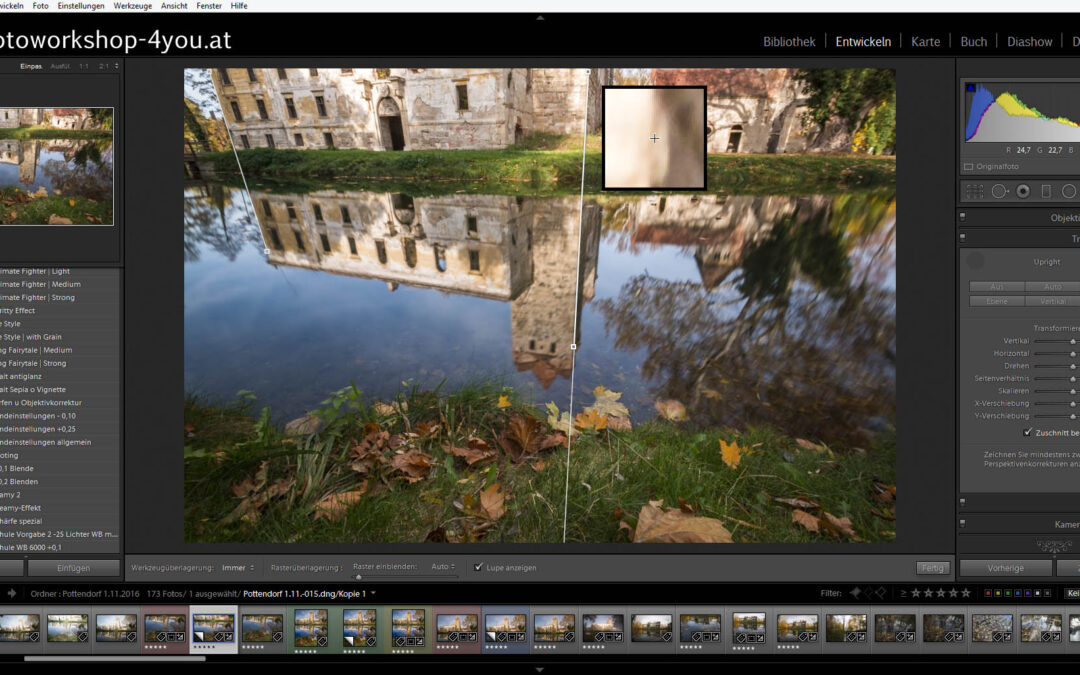This screenshot has height=675, width=1080.
Task: Open the Buch module
Action: (974, 42)
